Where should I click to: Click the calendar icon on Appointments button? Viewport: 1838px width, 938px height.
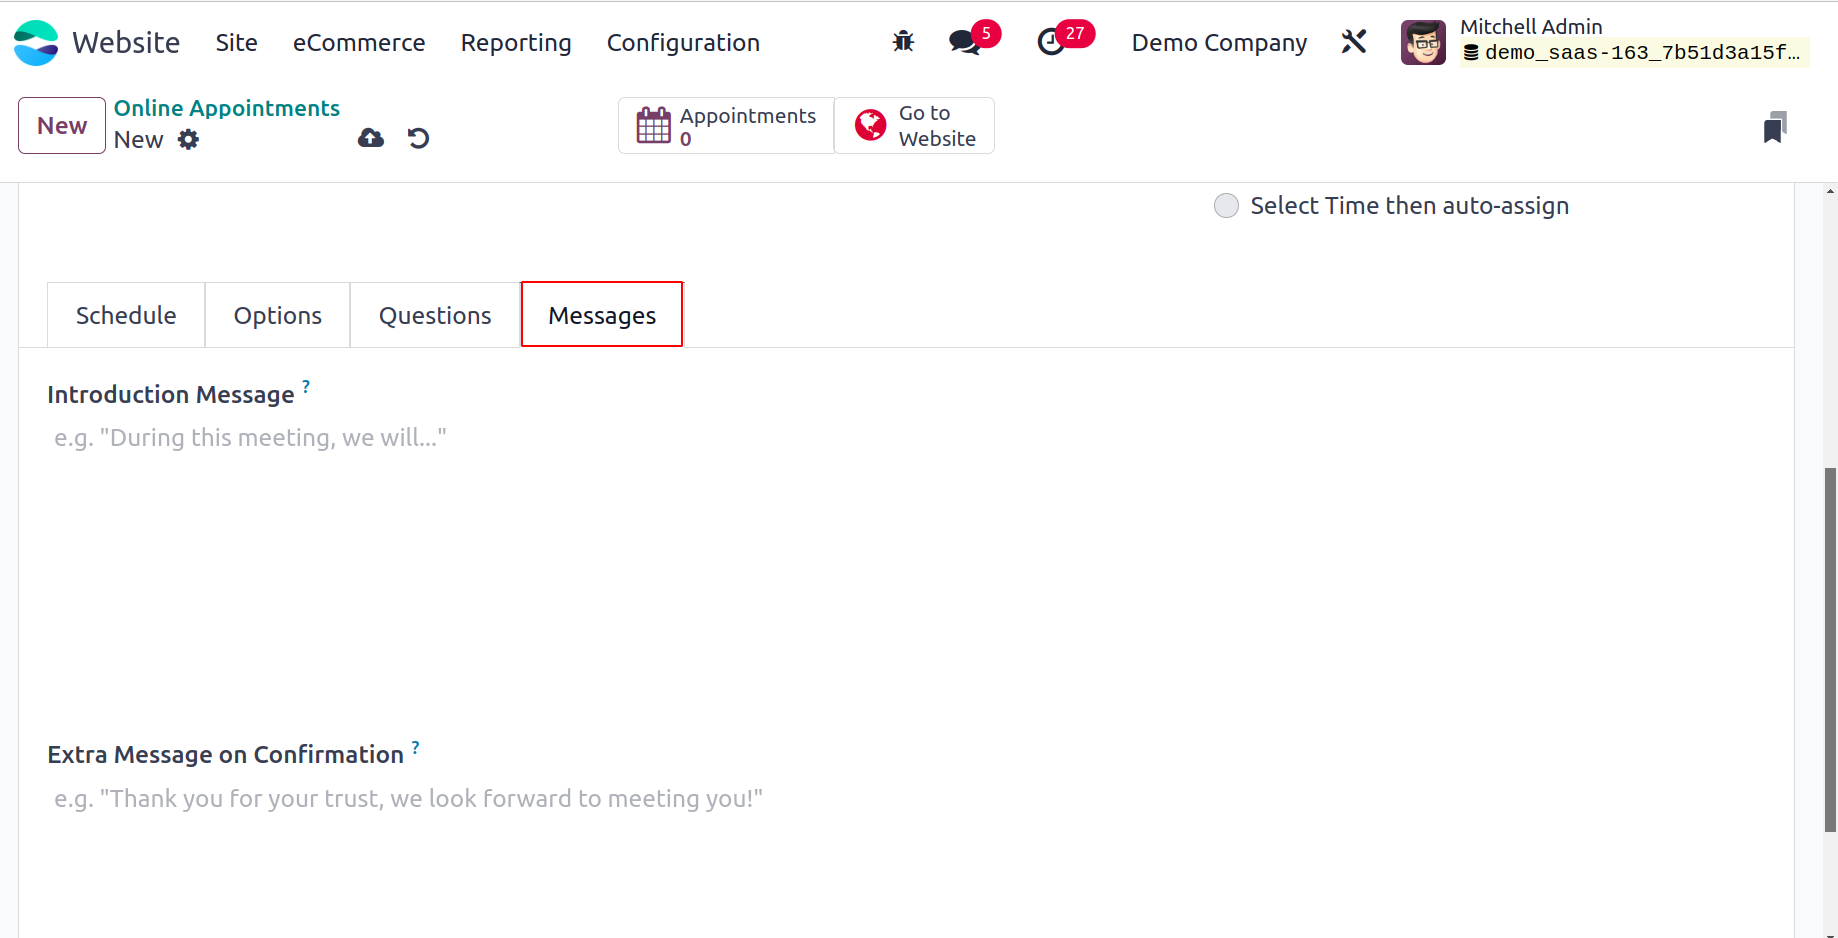pos(654,125)
